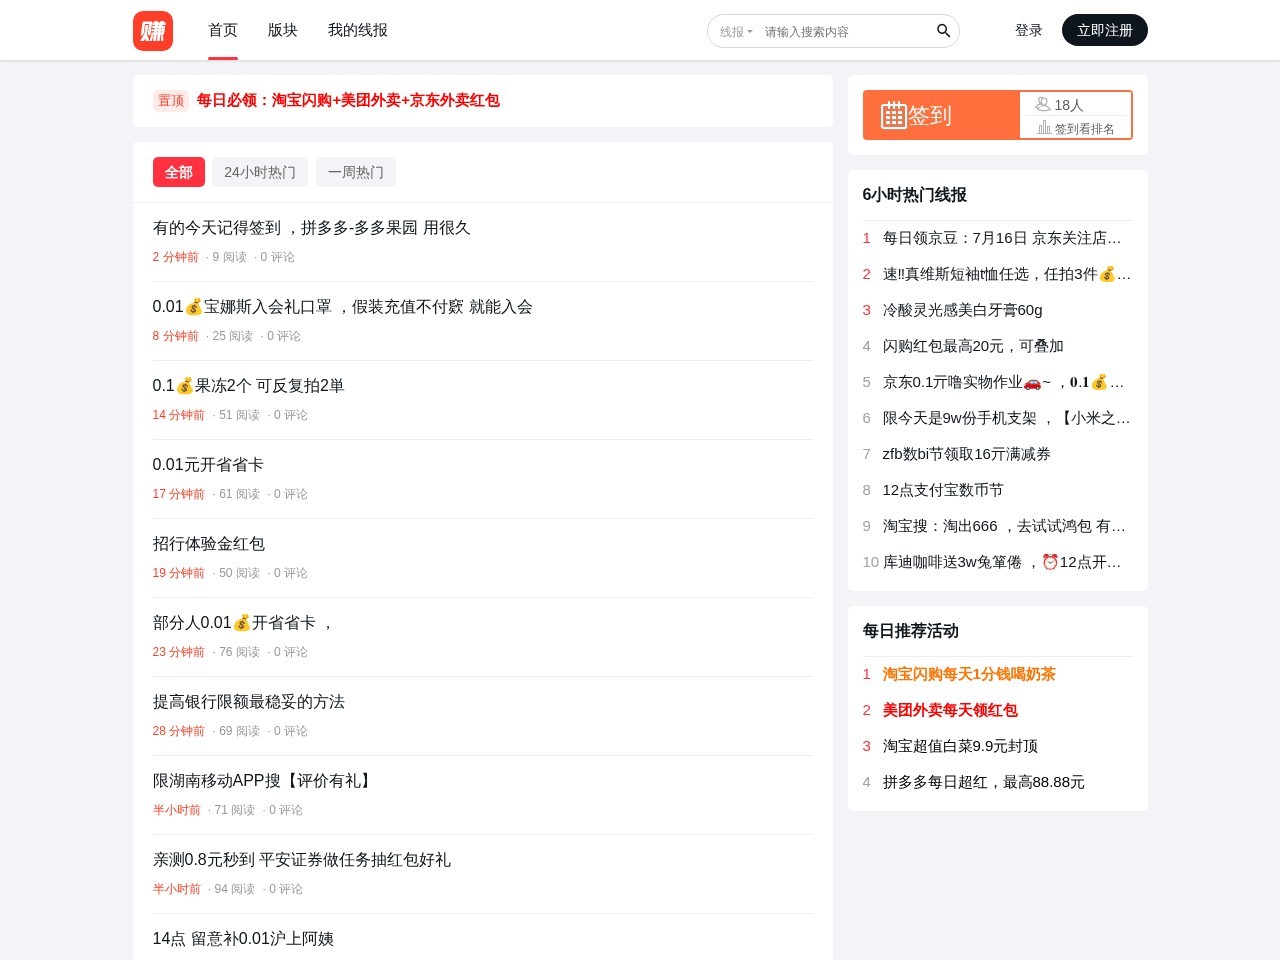Click 18人 check-in count
This screenshot has width=1280, height=960.
coord(1069,105)
